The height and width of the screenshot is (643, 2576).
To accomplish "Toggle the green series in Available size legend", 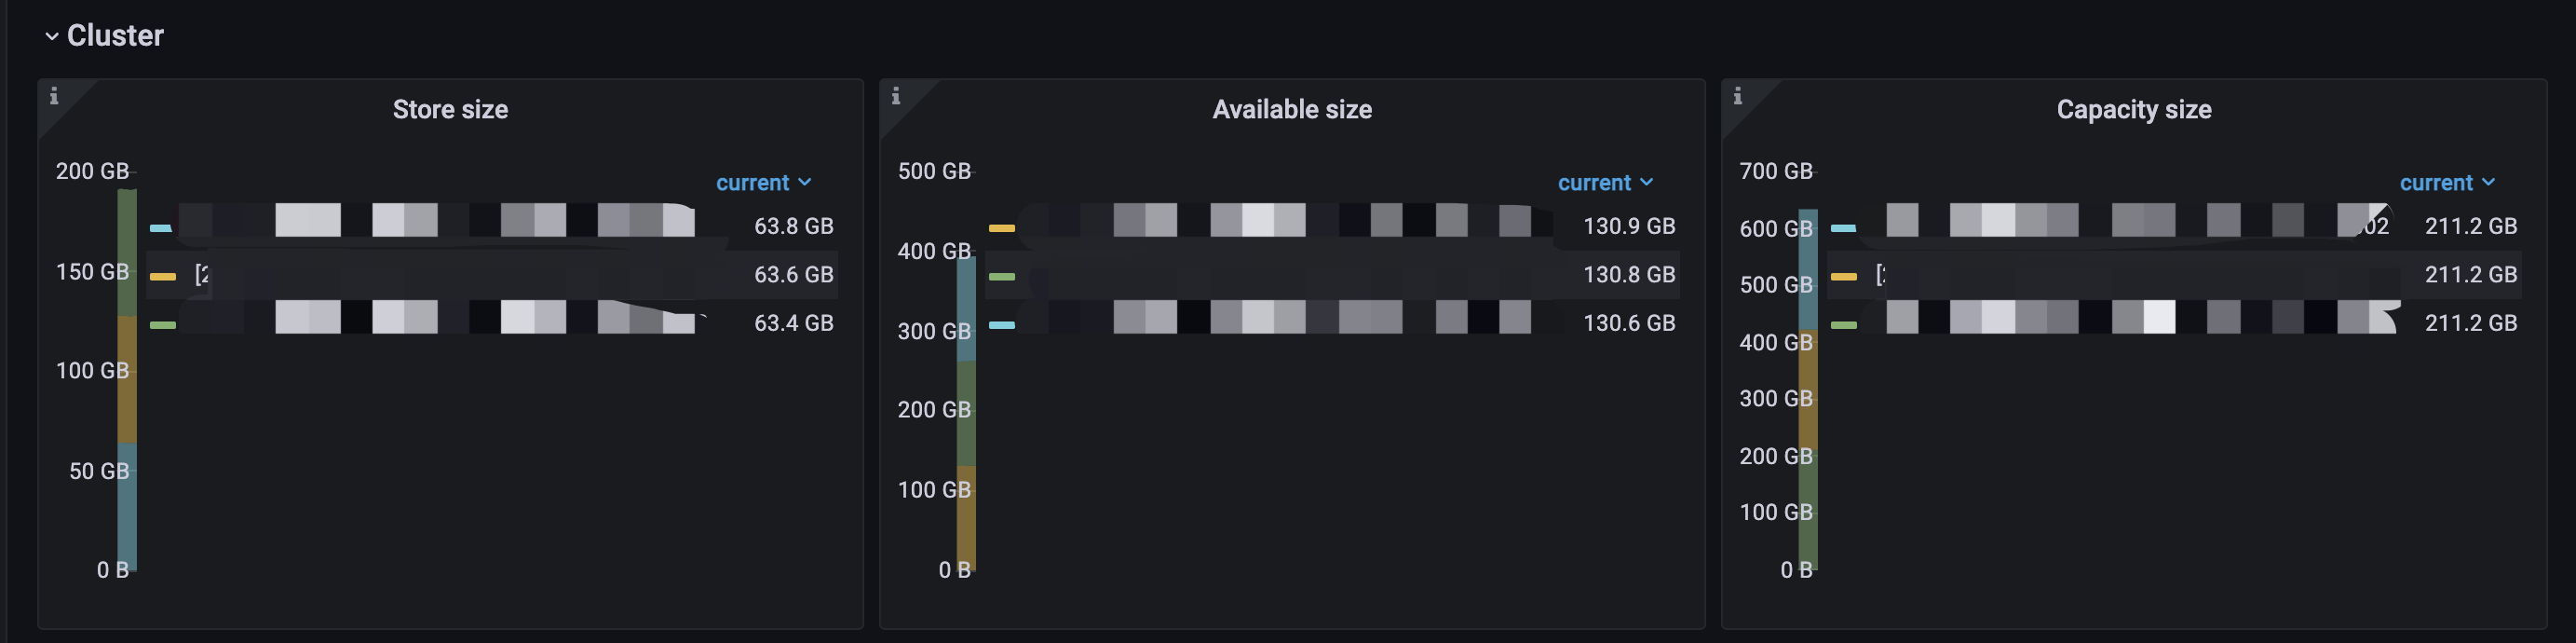I will tap(1001, 276).
